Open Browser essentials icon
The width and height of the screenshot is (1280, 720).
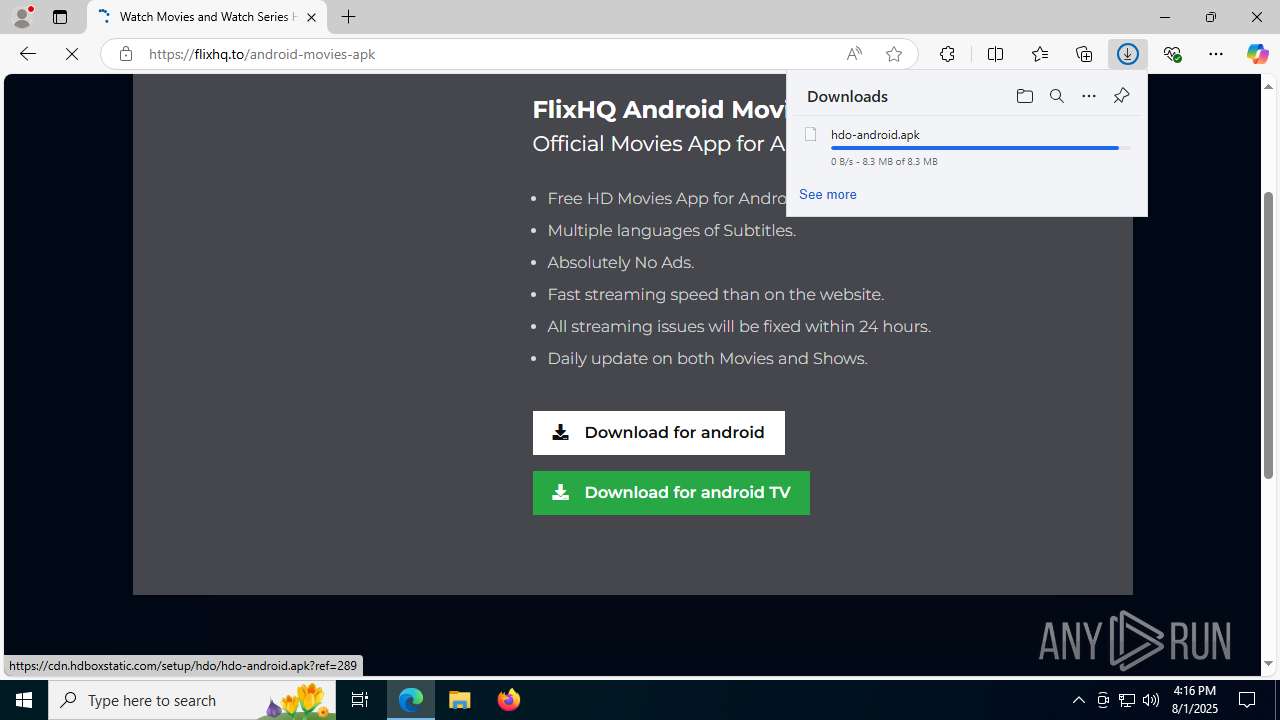point(1172,54)
